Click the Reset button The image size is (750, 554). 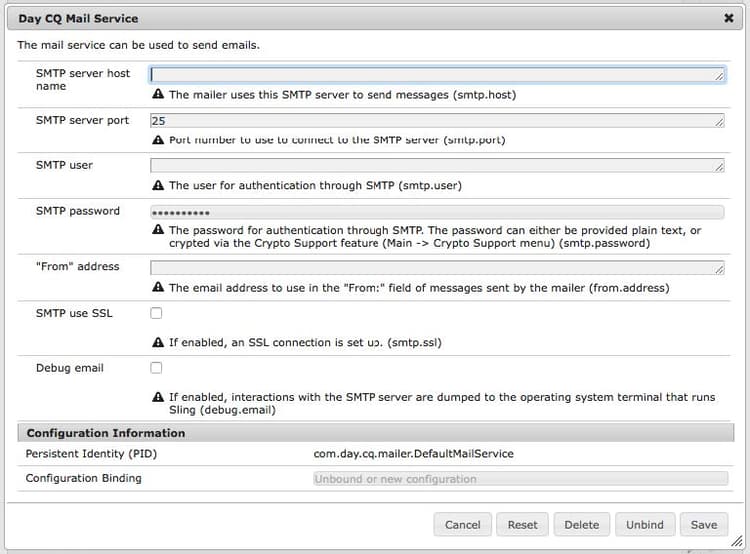pyautogui.click(x=522, y=524)
